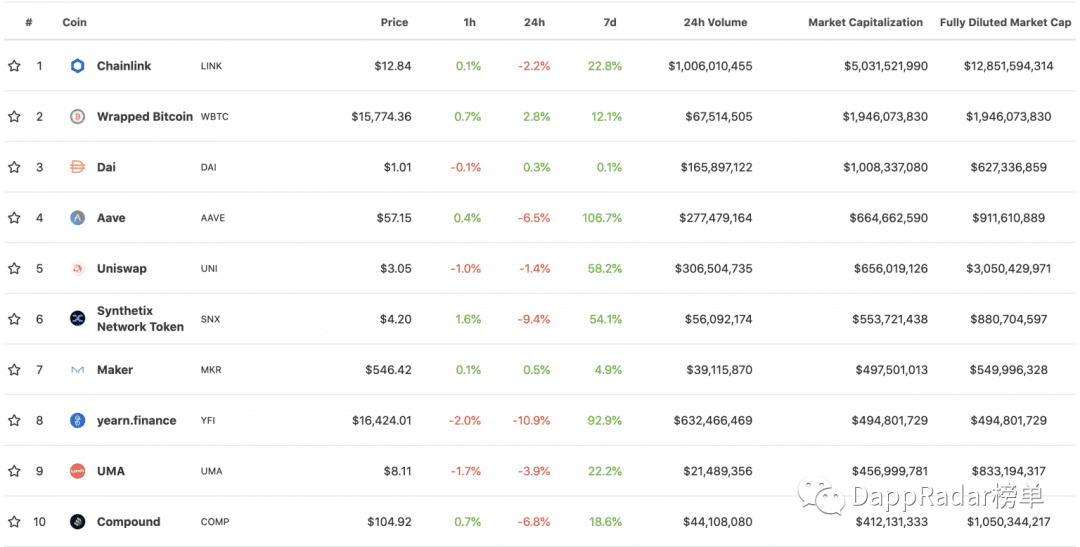The height and width of the screenshot is (547, 1080).
Task: Open the Wrapped Bitcoin coin page
Action: [x=145, y=116]
